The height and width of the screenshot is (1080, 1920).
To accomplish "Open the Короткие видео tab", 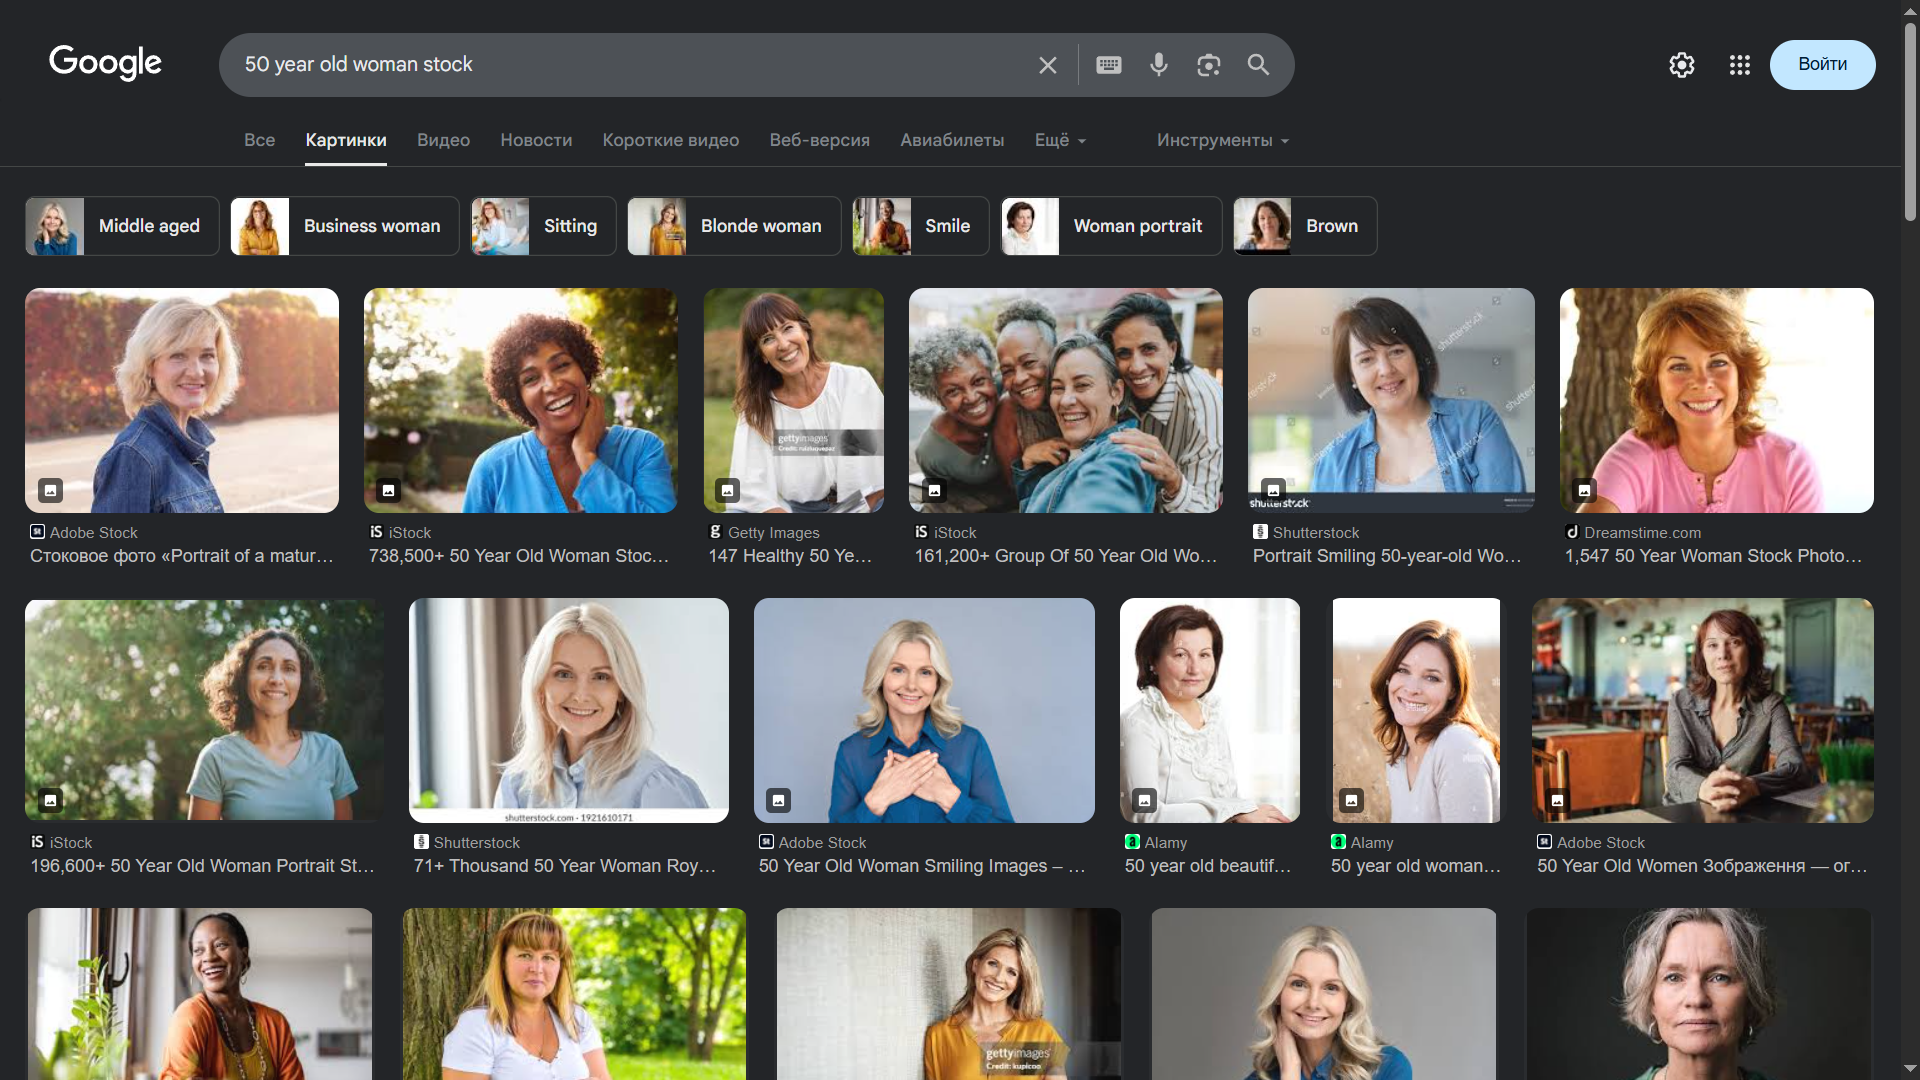I will [670, 140].
